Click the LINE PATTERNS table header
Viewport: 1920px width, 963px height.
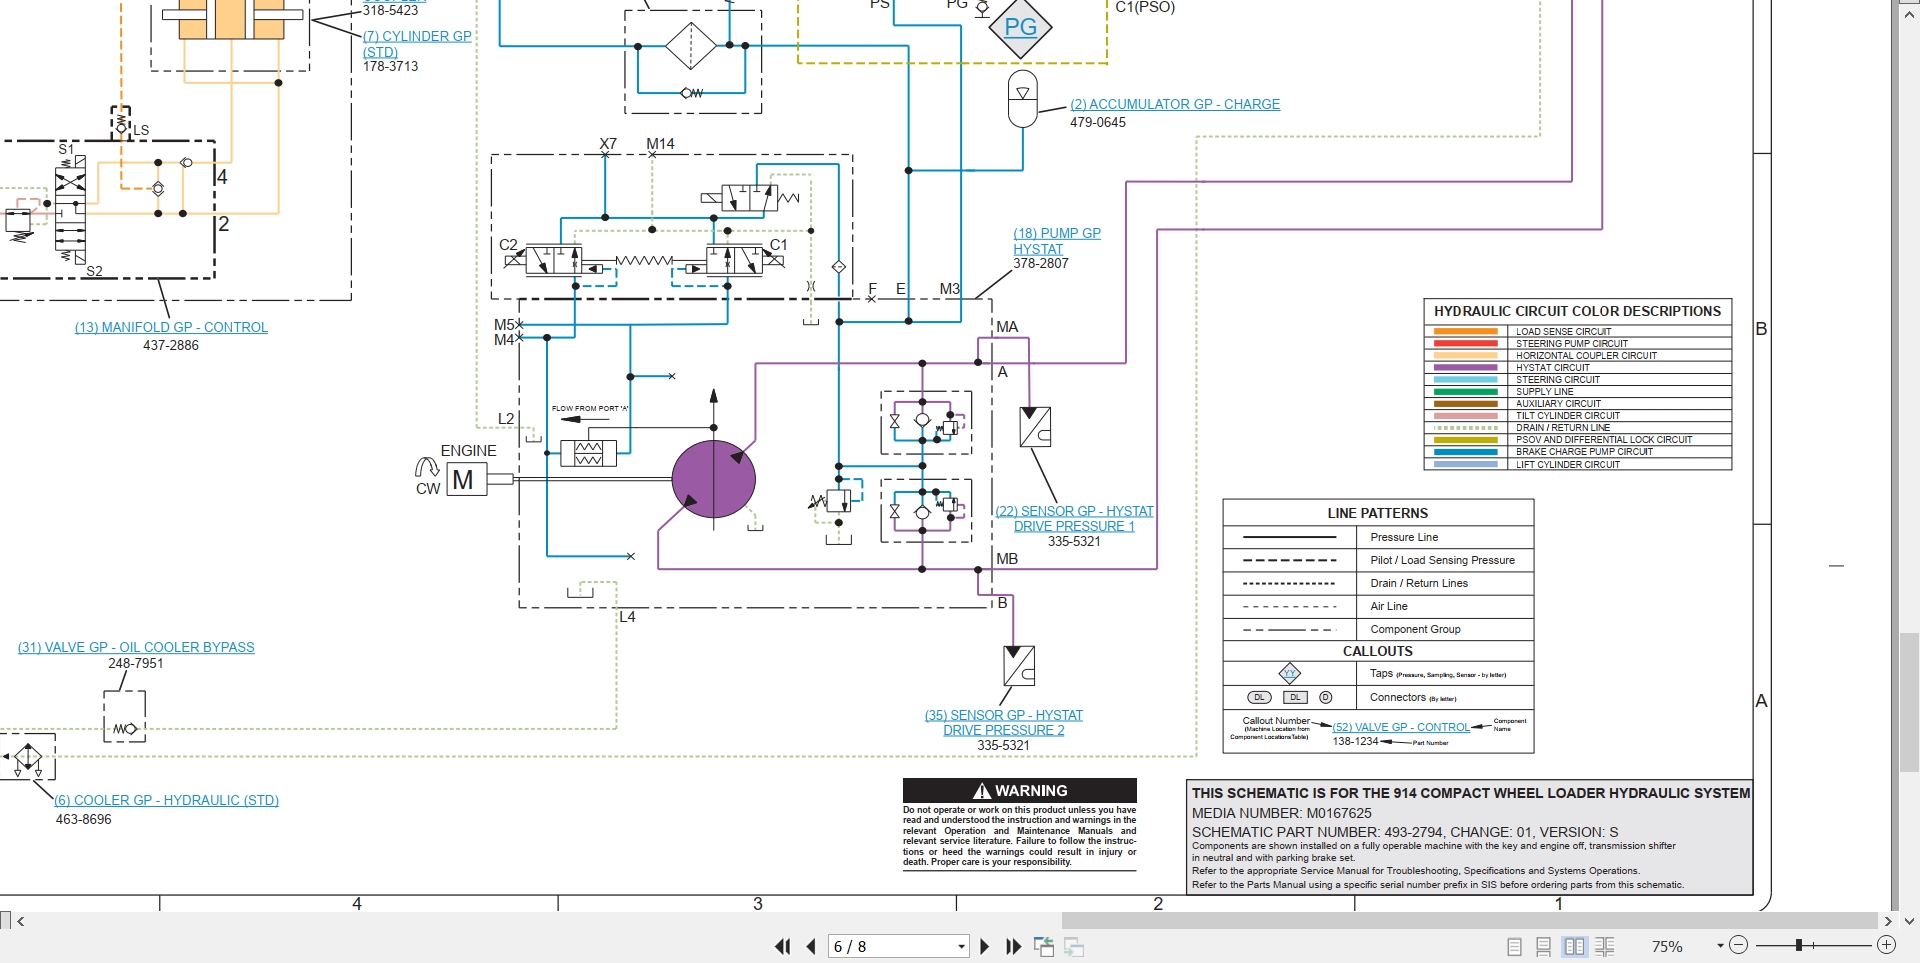[1378, 513]
